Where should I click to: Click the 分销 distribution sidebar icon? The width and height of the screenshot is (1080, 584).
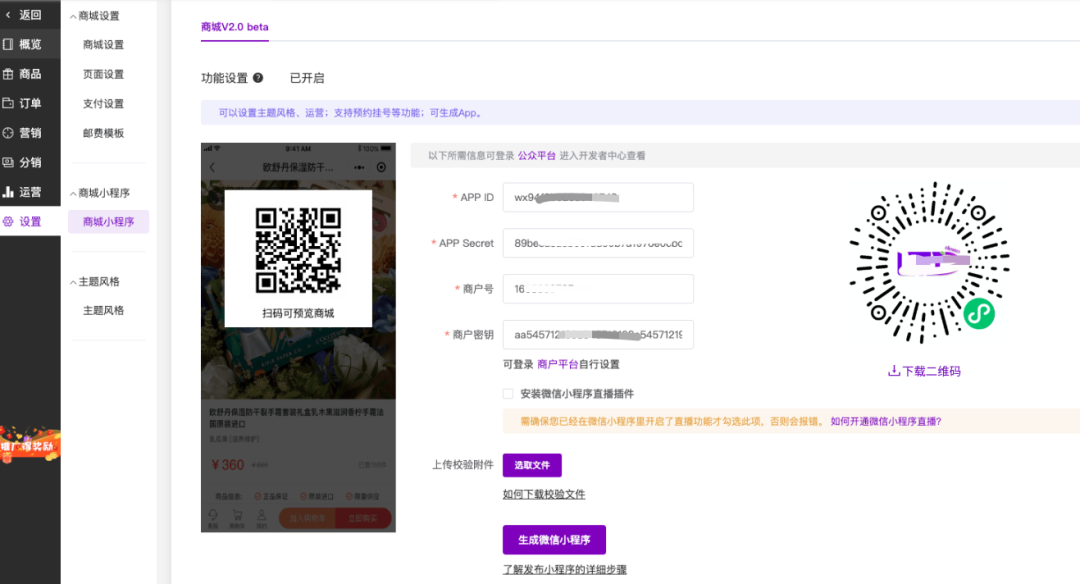coord(9,162)
